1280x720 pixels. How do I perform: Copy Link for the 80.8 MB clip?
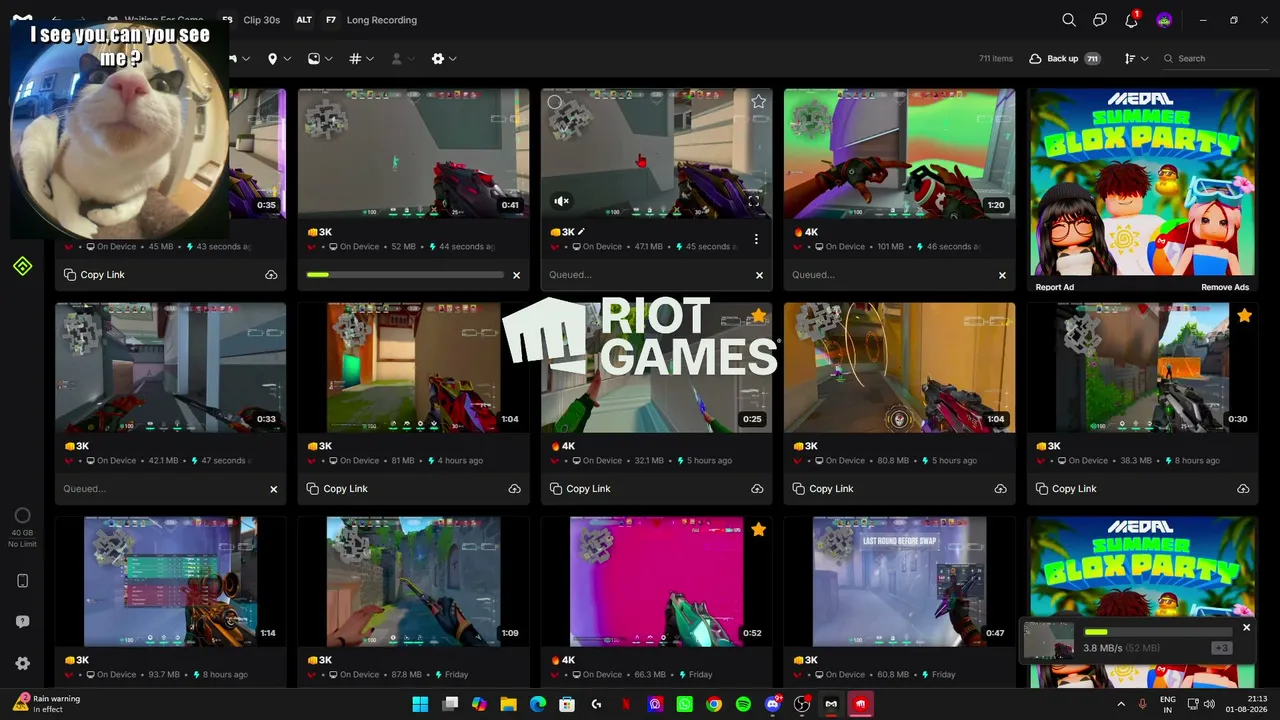pyautogui.click(x=823, y=489)
